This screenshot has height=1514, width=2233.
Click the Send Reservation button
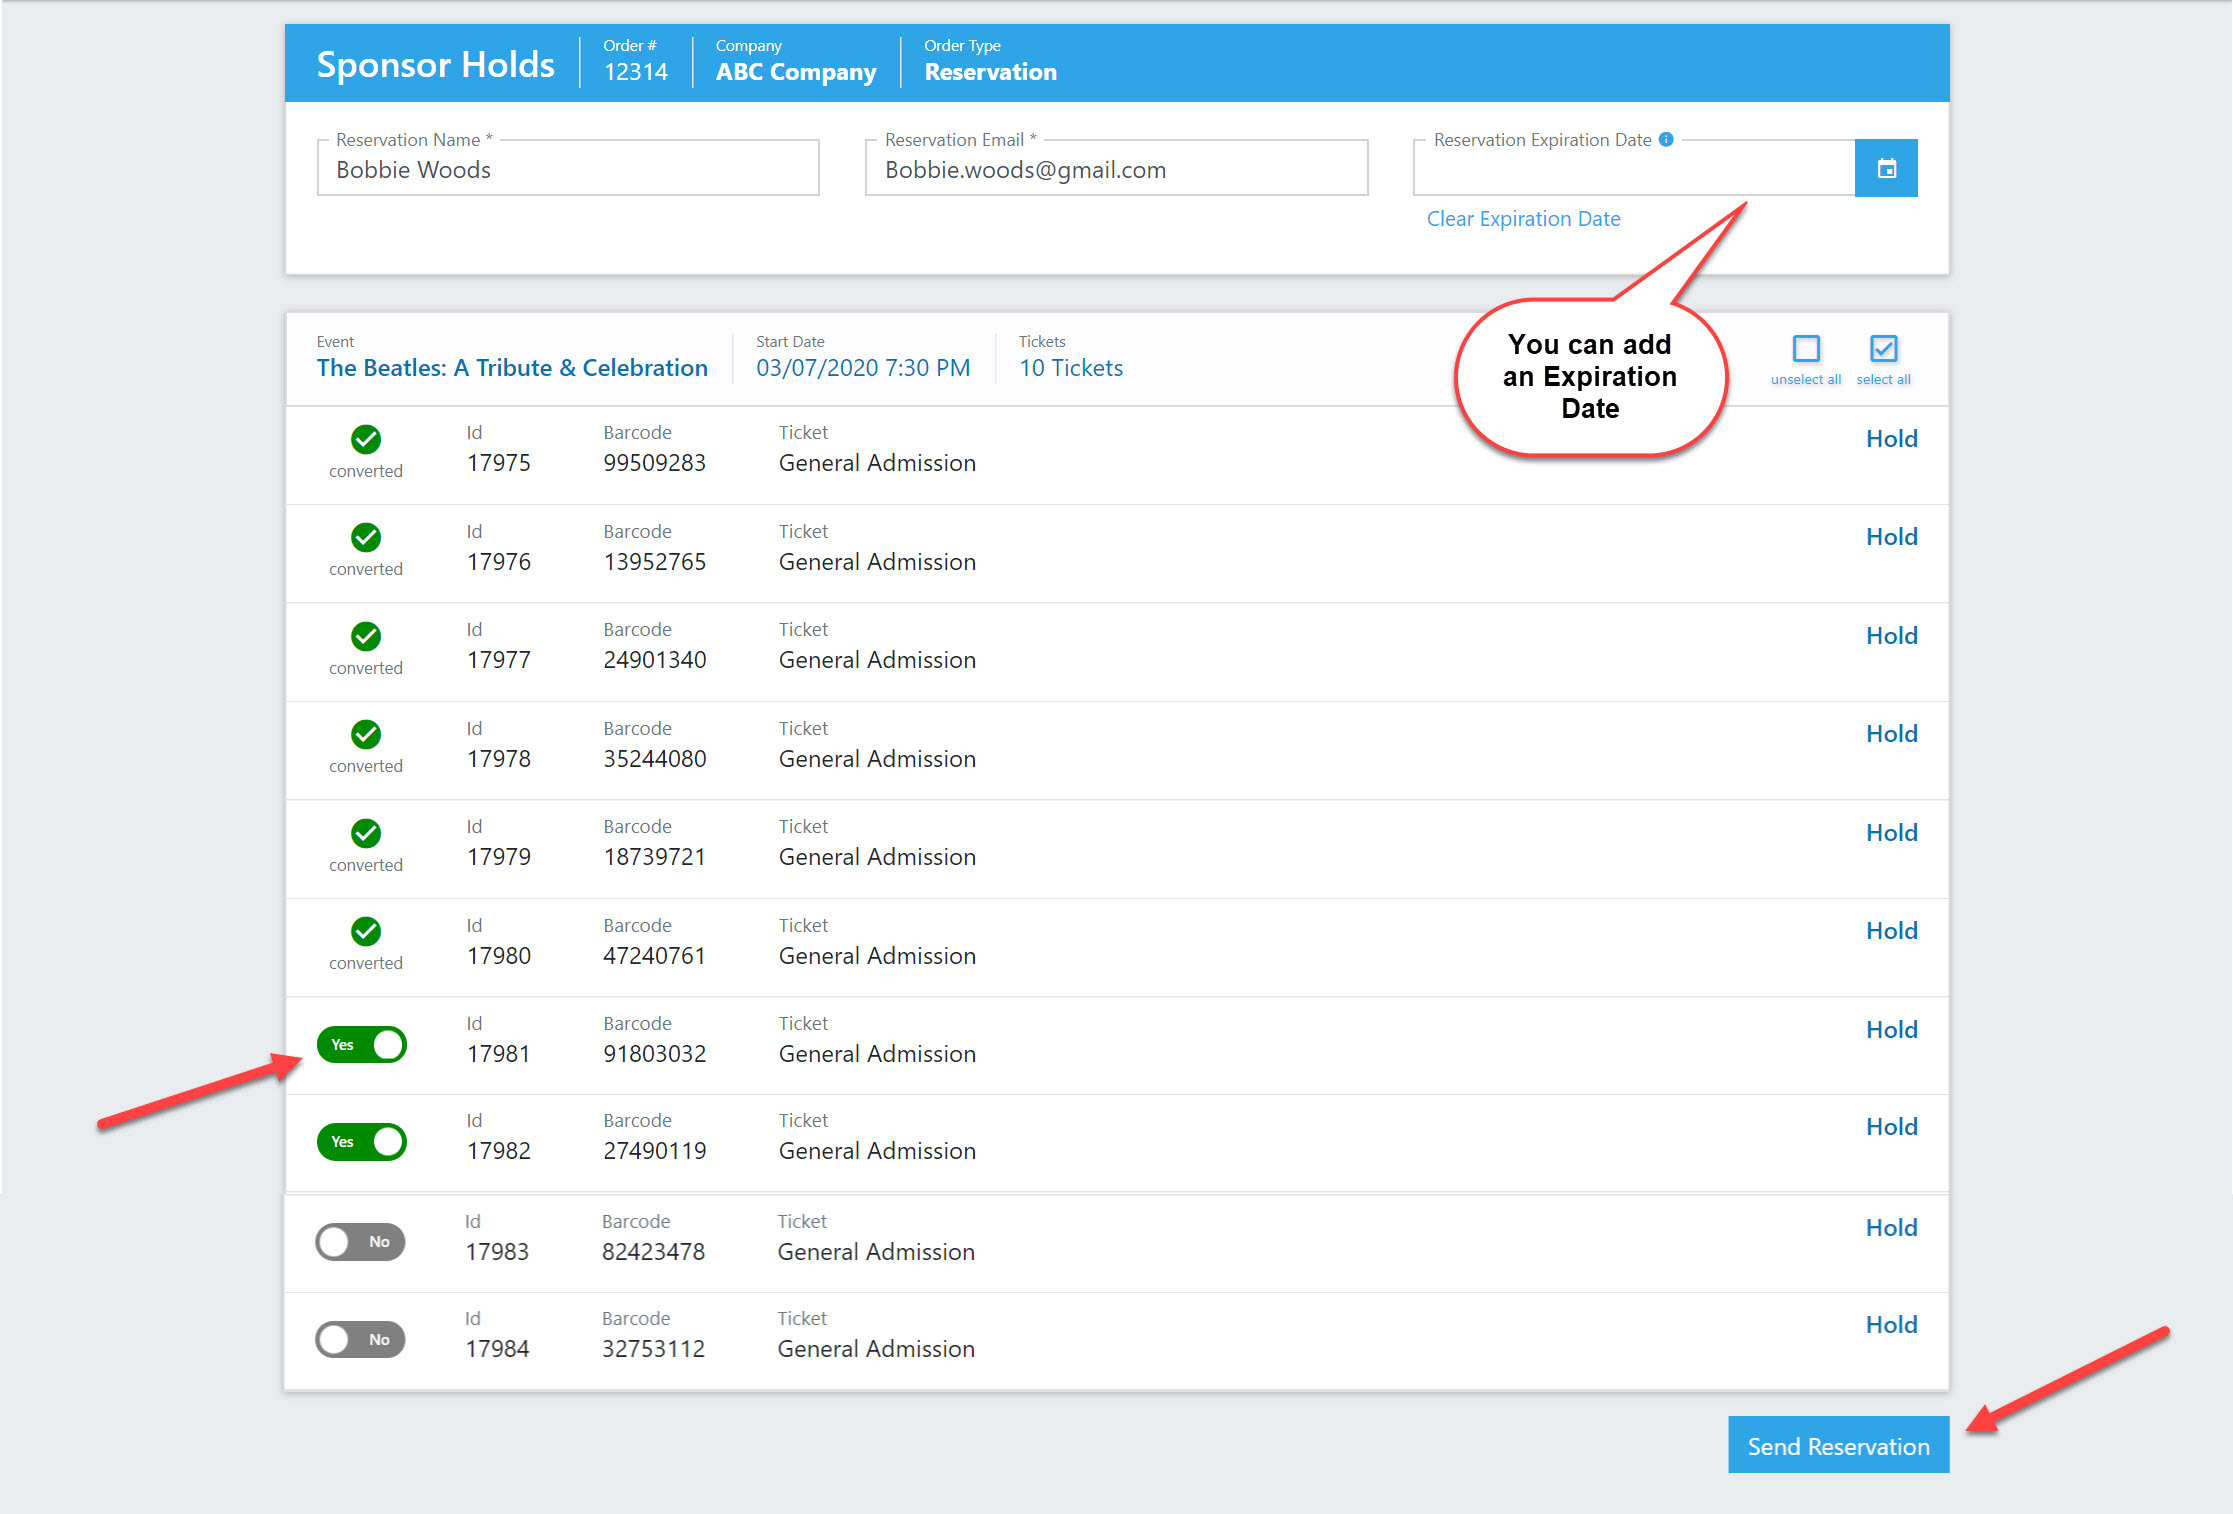(1838, 1445)
